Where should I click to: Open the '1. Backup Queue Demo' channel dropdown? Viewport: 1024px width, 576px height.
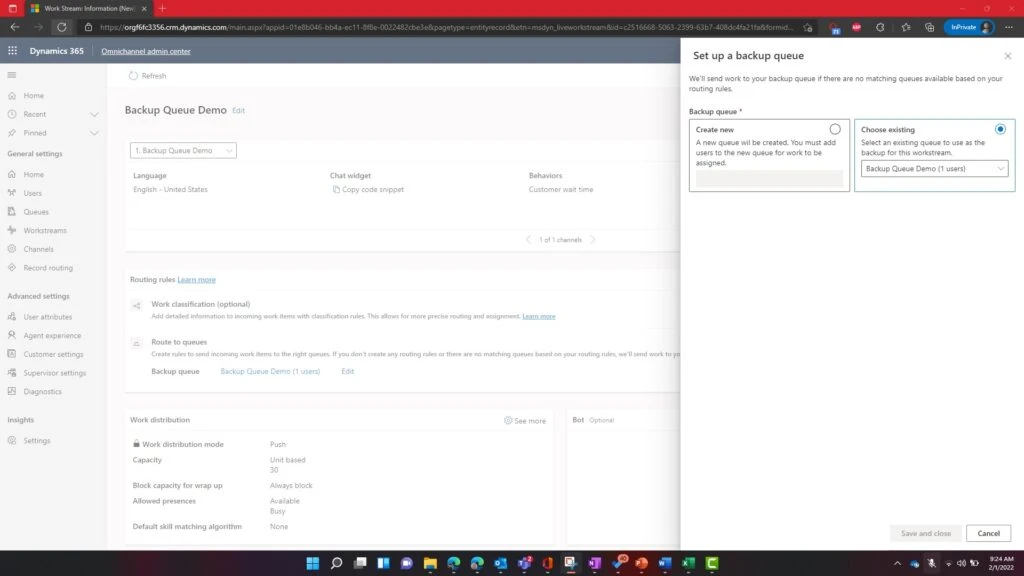tap(183, 150)
